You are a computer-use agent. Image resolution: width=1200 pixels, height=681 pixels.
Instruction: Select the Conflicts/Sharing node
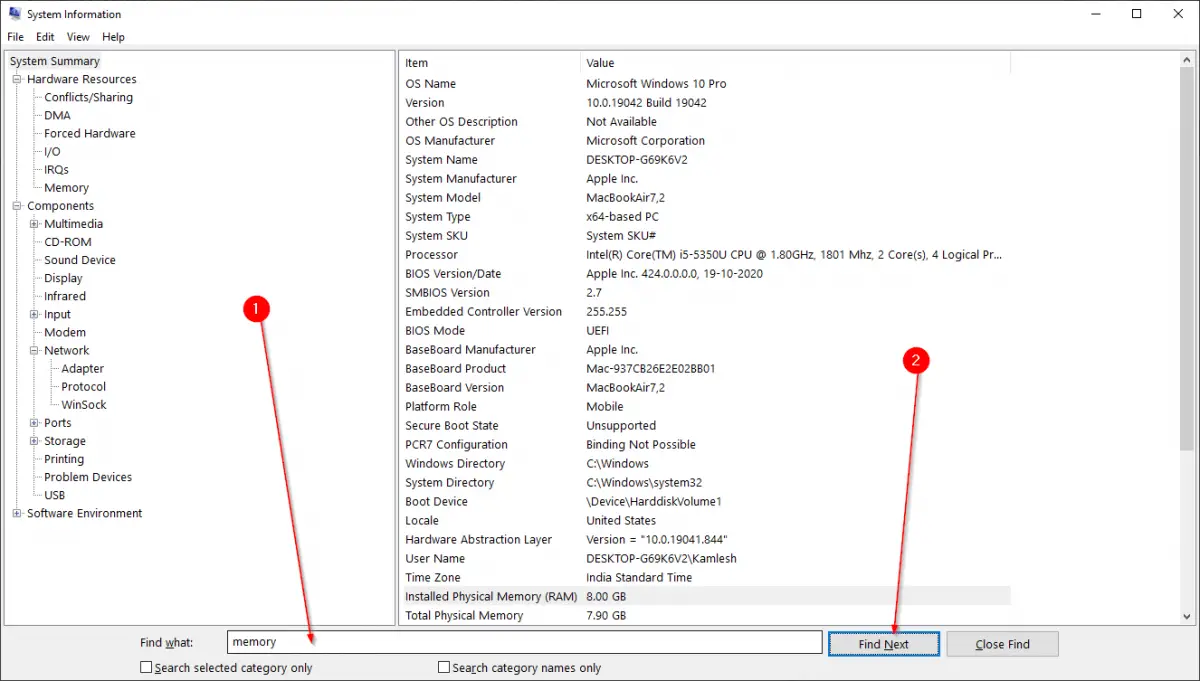tap(88, 97)
